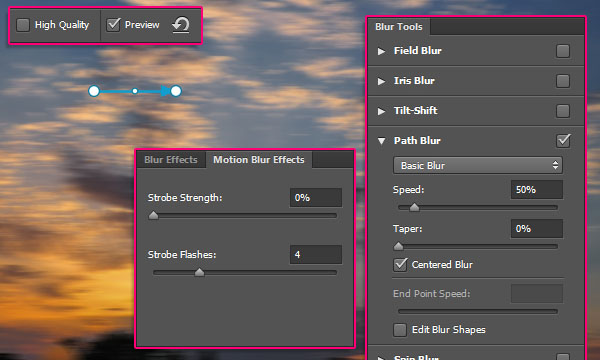Image resolution: width=600 pixels, height=360 pixels.
Task: Click the Speed slider handle
Action: [x=414, y=207]
